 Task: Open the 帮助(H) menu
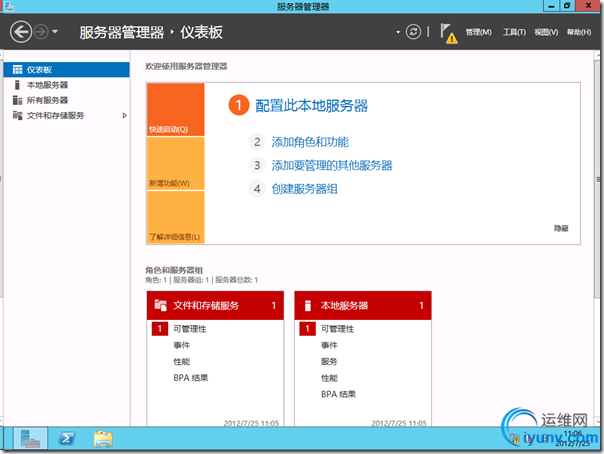tap(579, 32)
